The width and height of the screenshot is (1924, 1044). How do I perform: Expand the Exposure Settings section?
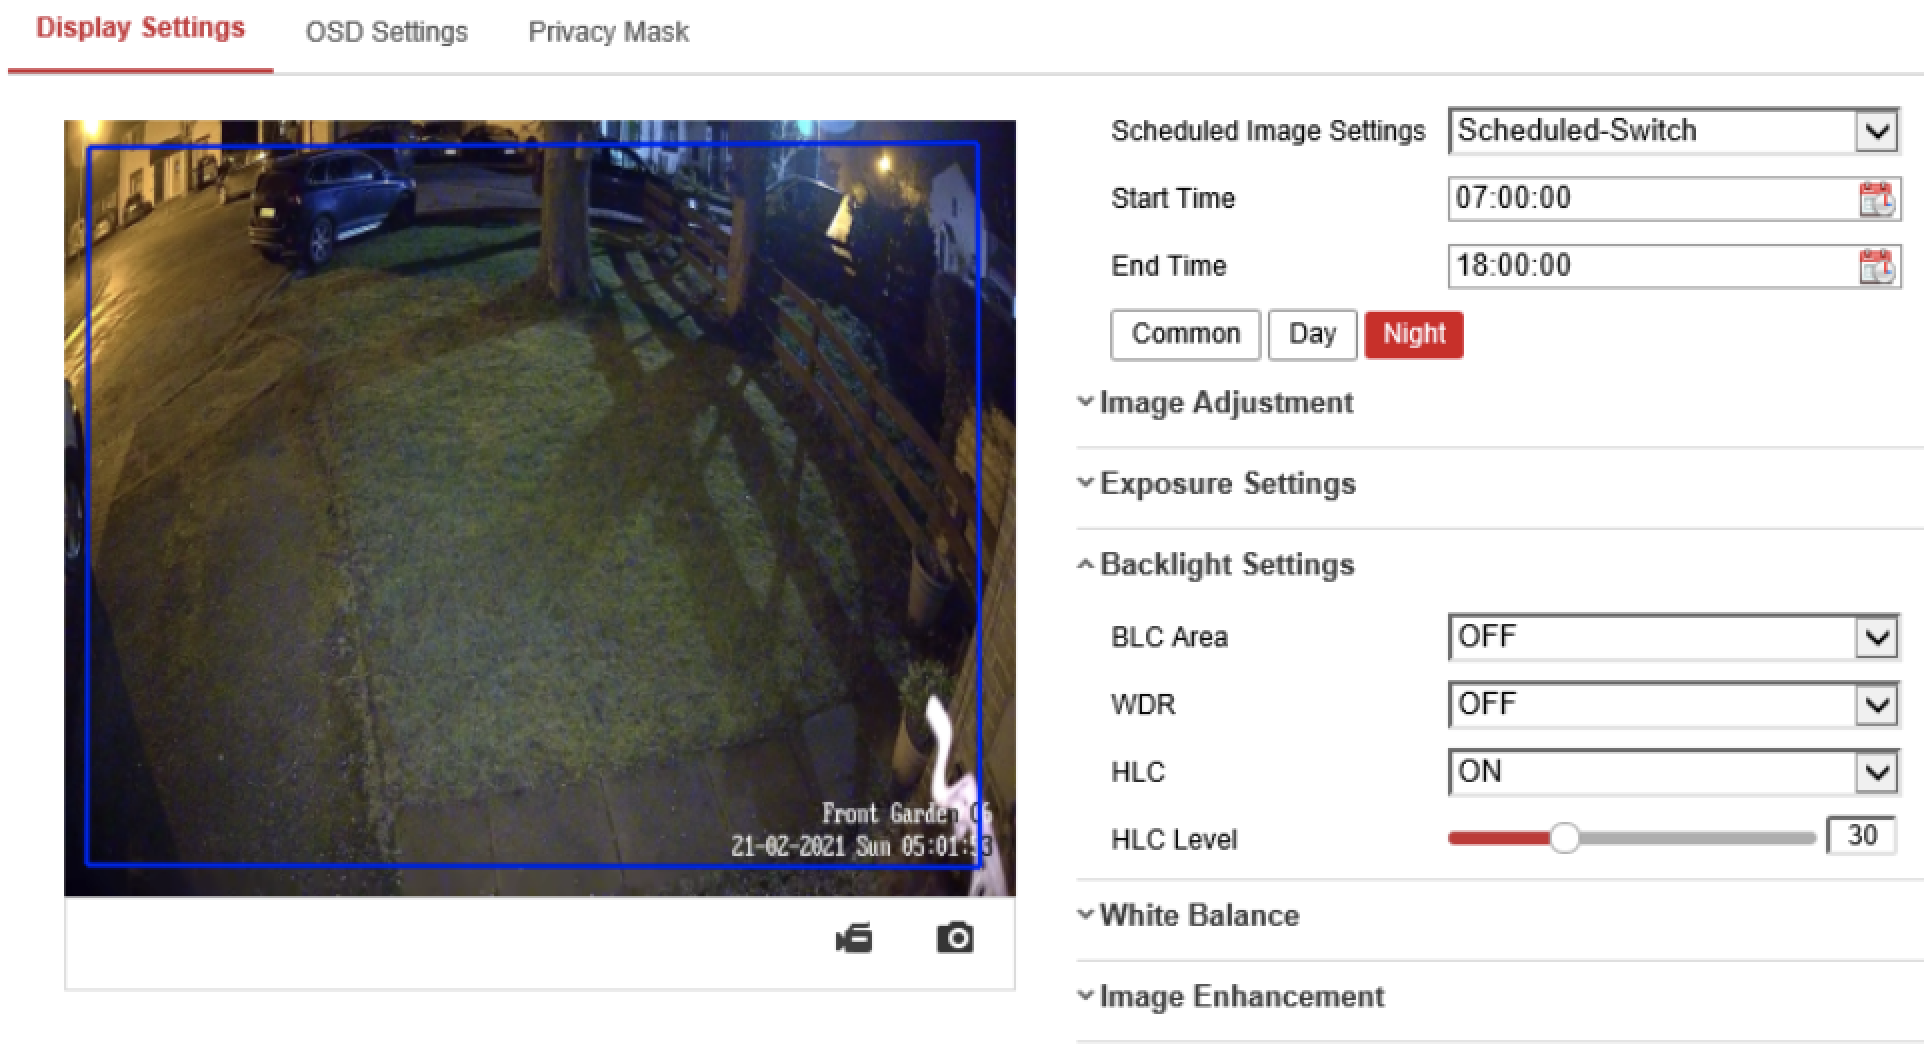tap(1226, 484)
